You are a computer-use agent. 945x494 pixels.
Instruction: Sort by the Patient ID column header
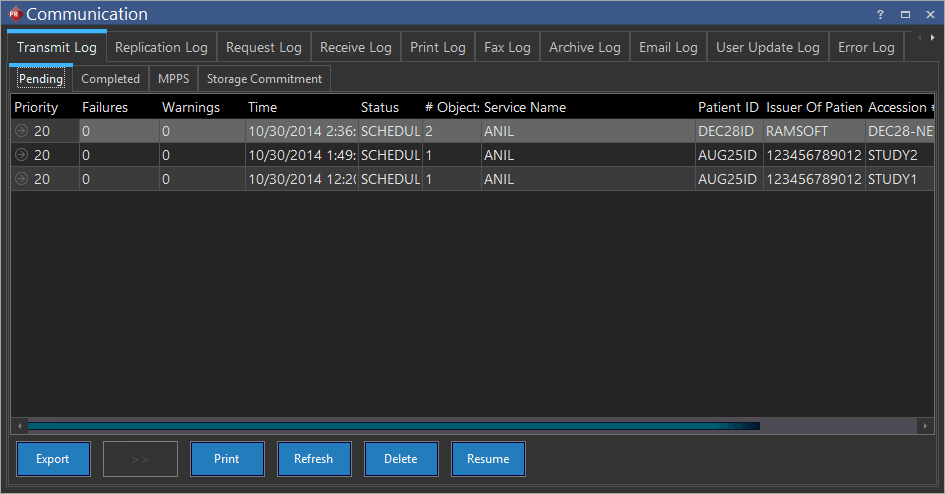click(x=728, y=107)
